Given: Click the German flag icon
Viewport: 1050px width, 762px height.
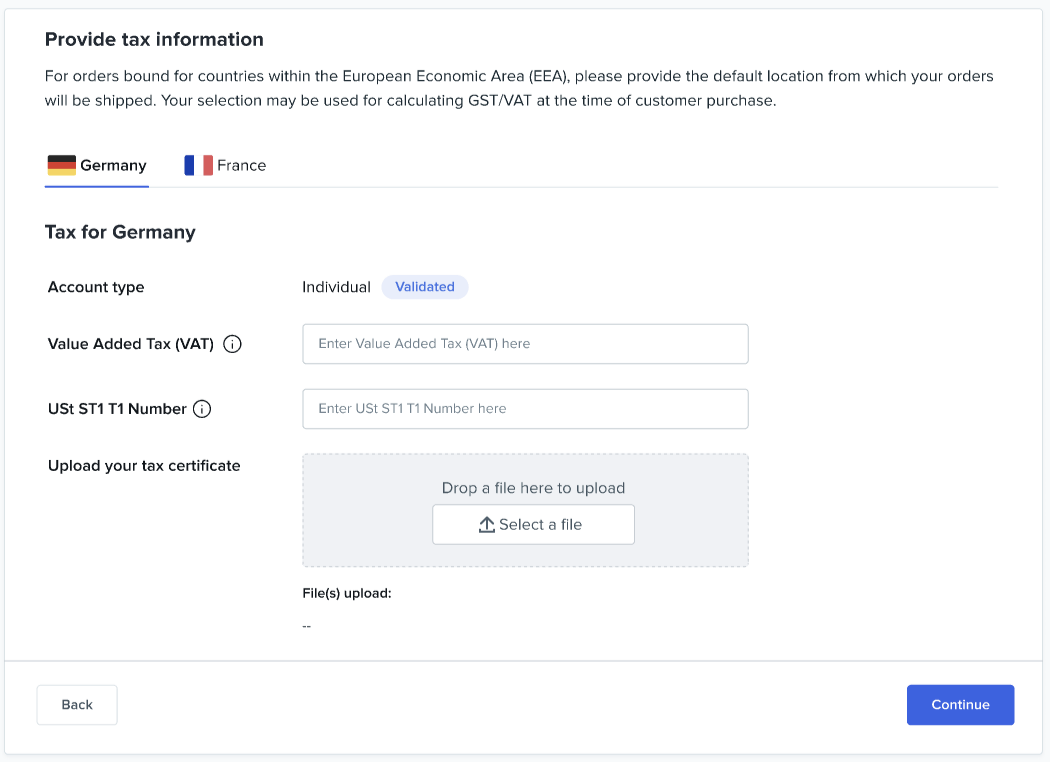Looking at the screenshot, I should pyautogui.click(x=61, y=165).
